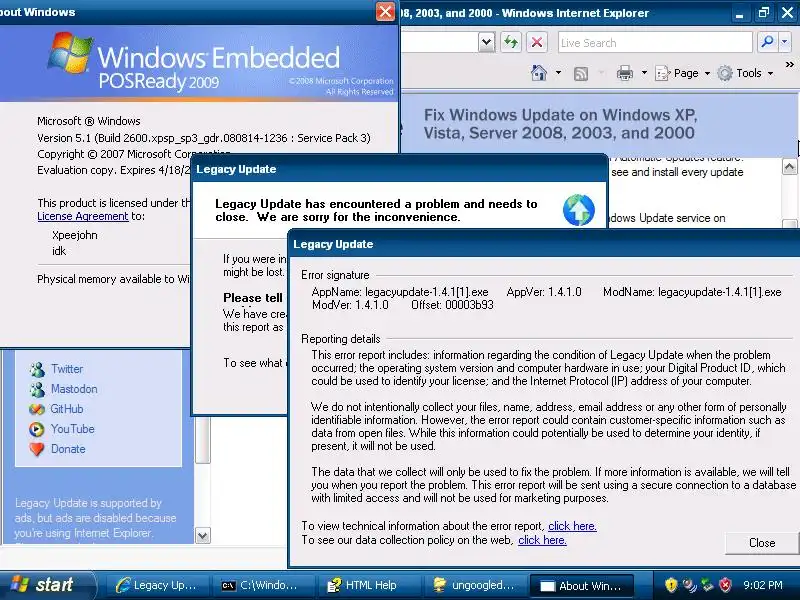Click the Twitter icon in sidebar

pyautogui.click(x=37, y=369)
